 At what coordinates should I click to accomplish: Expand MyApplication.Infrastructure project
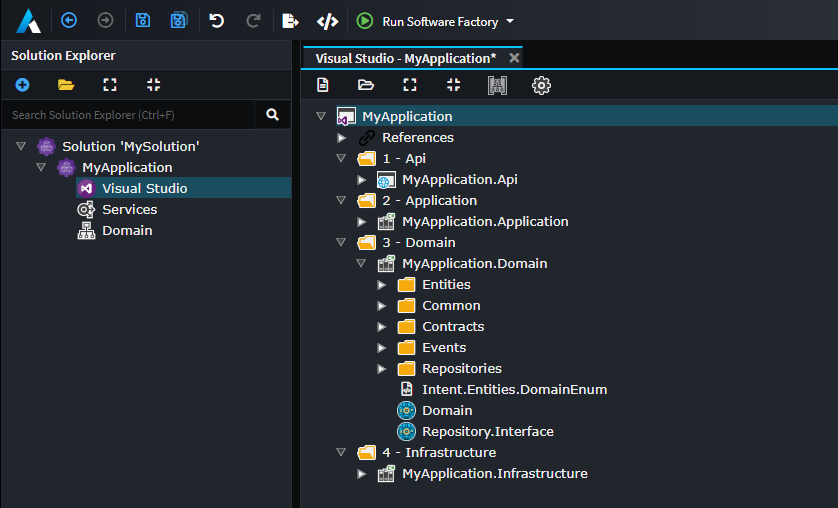362,474
